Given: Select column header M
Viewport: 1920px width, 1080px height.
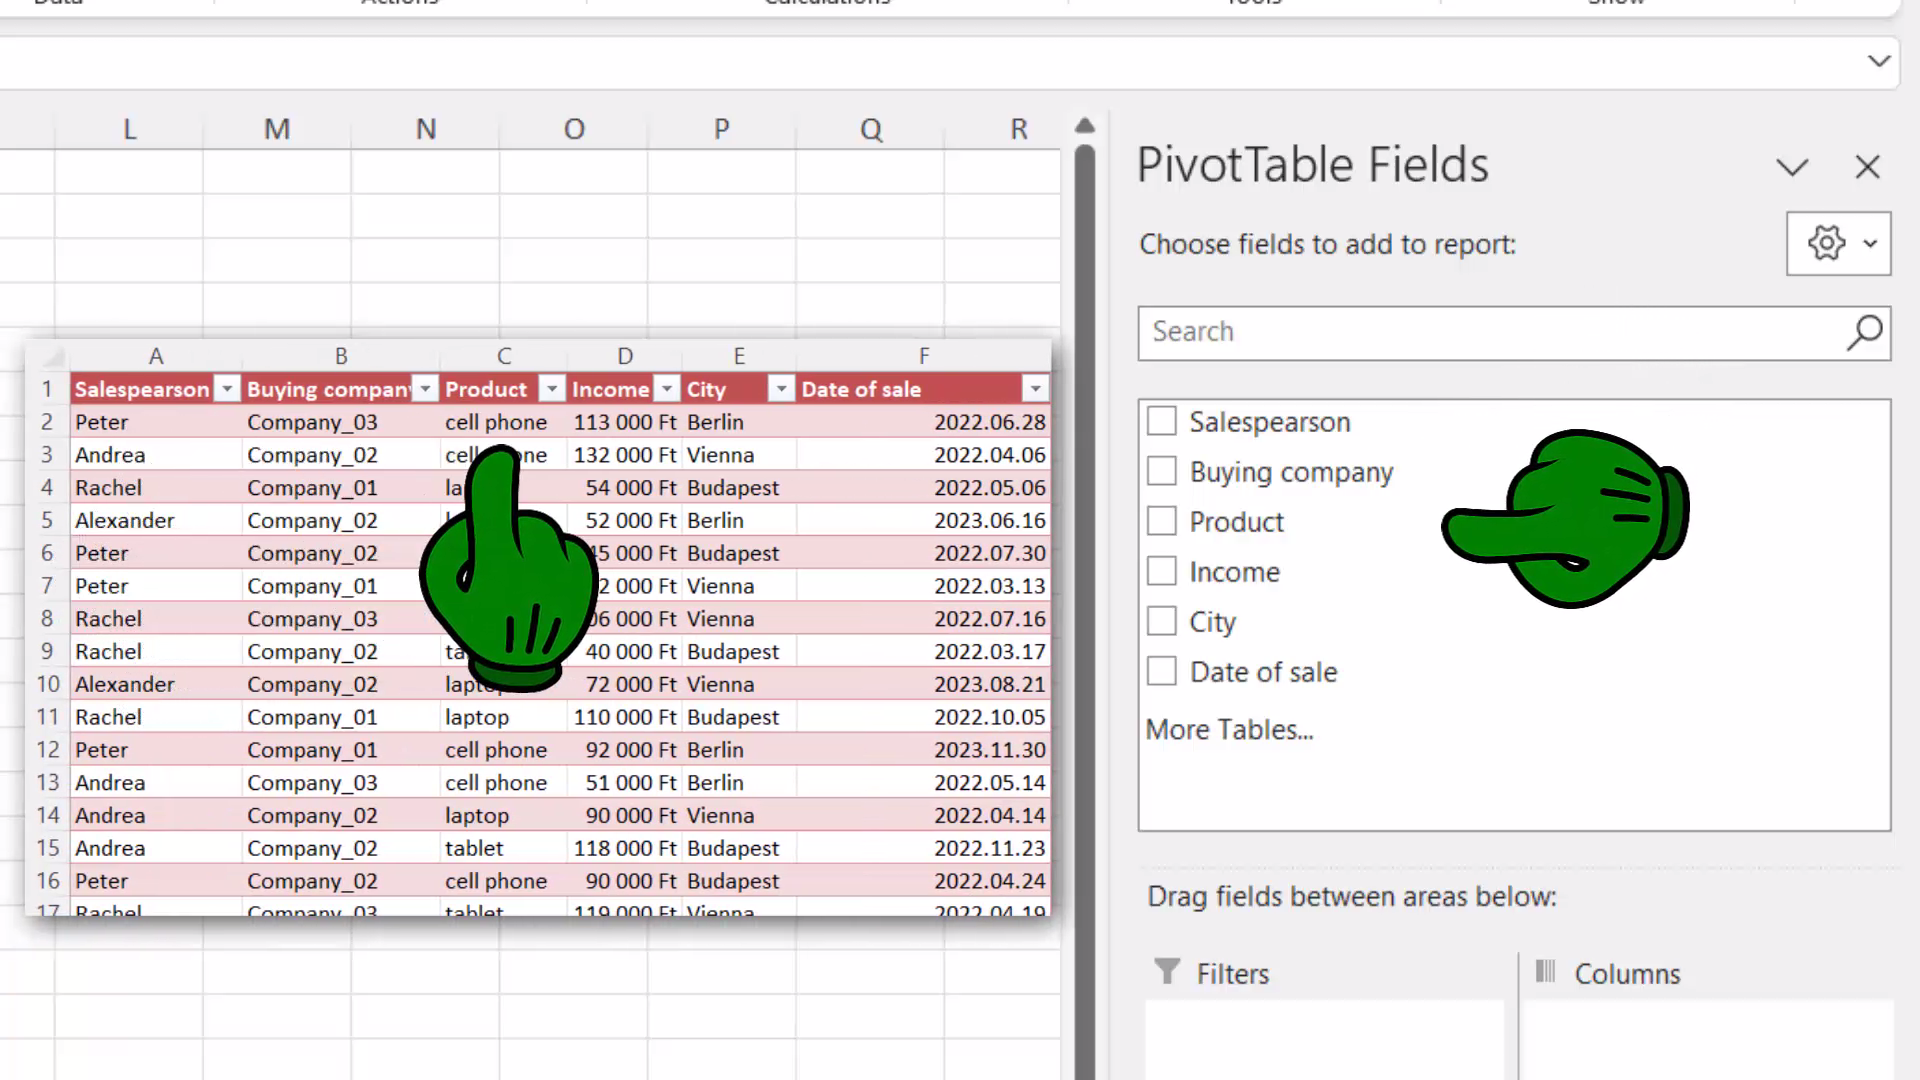Looking at the screenshot, I should (277, 129).
